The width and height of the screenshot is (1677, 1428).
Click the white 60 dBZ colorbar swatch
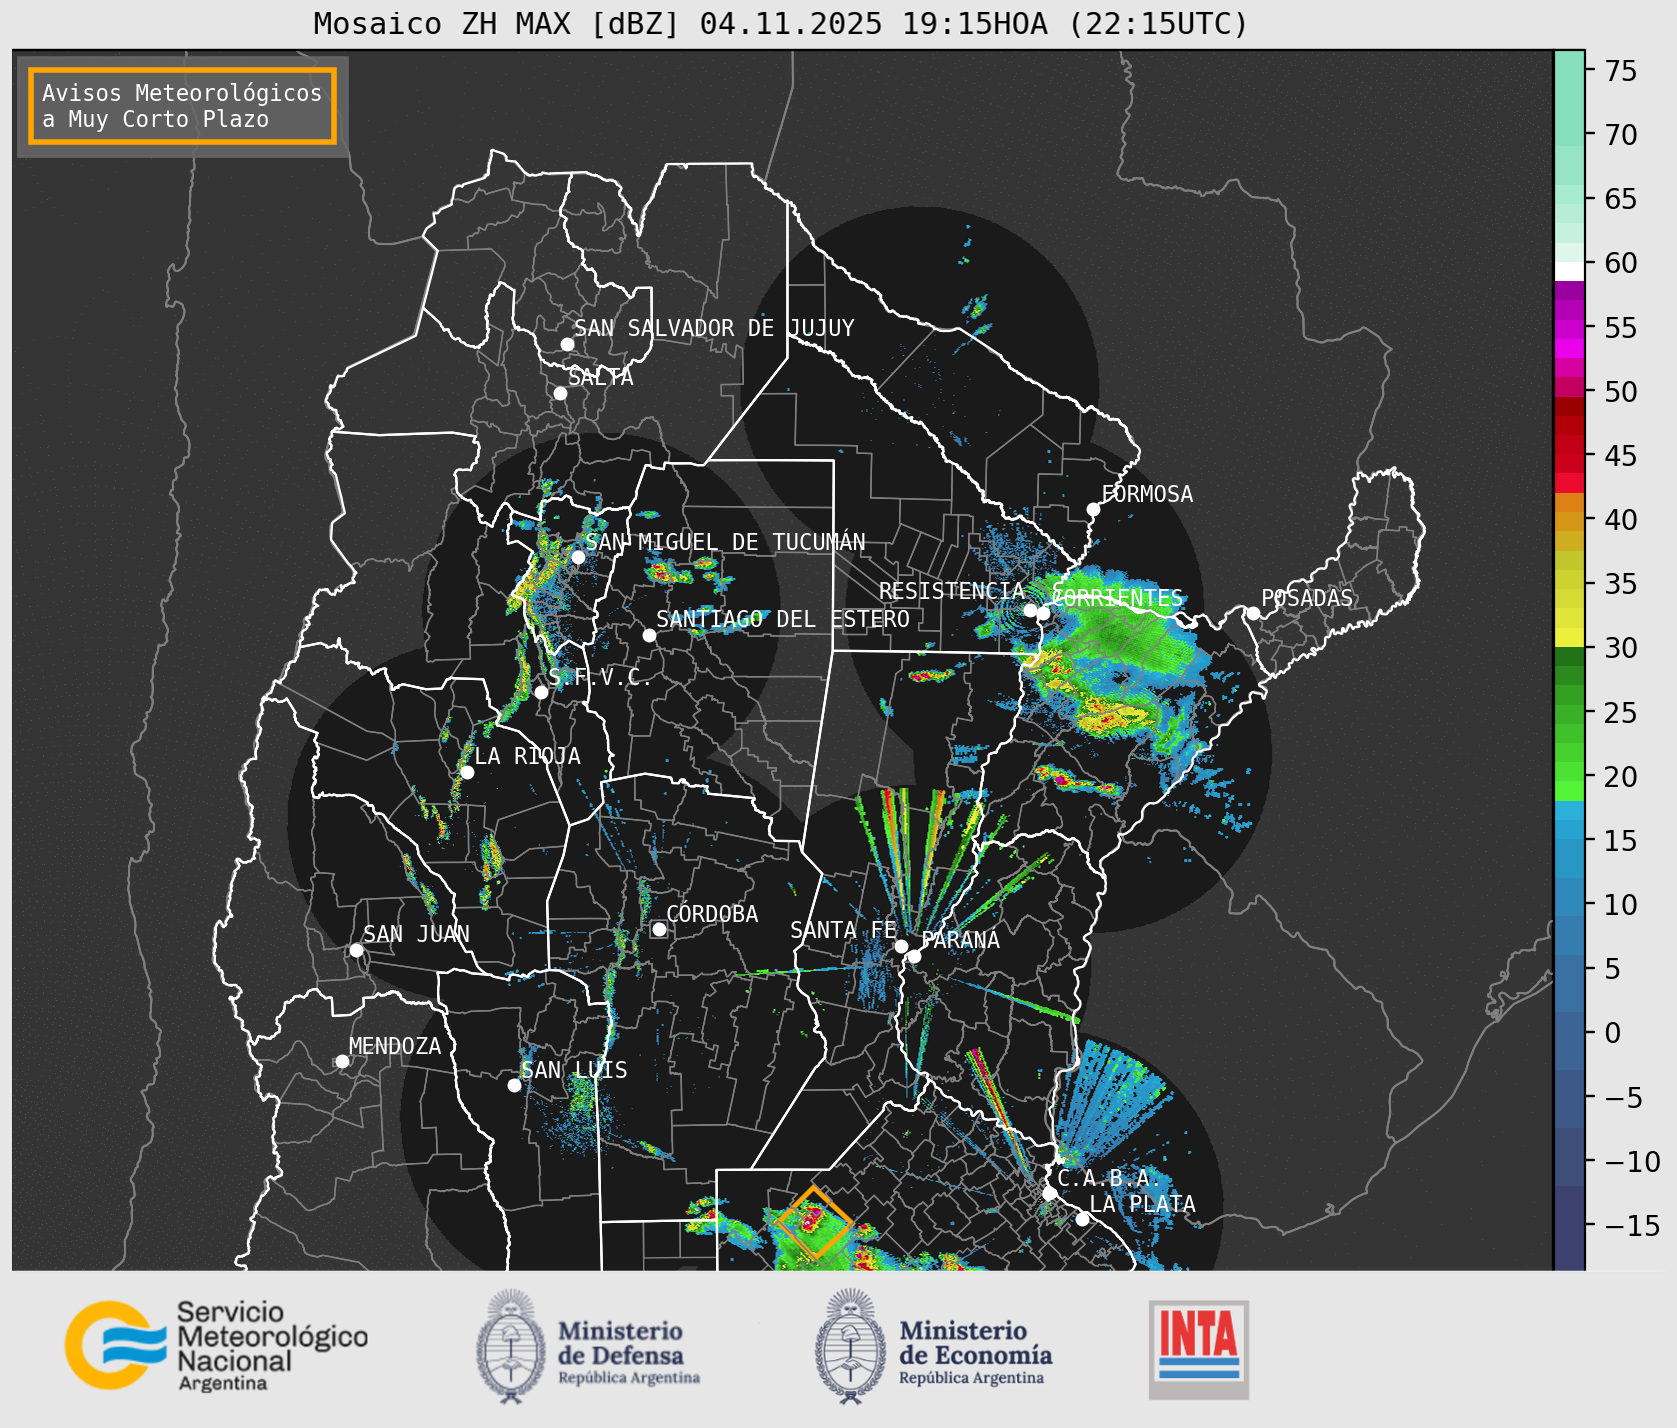point(1569,271)
